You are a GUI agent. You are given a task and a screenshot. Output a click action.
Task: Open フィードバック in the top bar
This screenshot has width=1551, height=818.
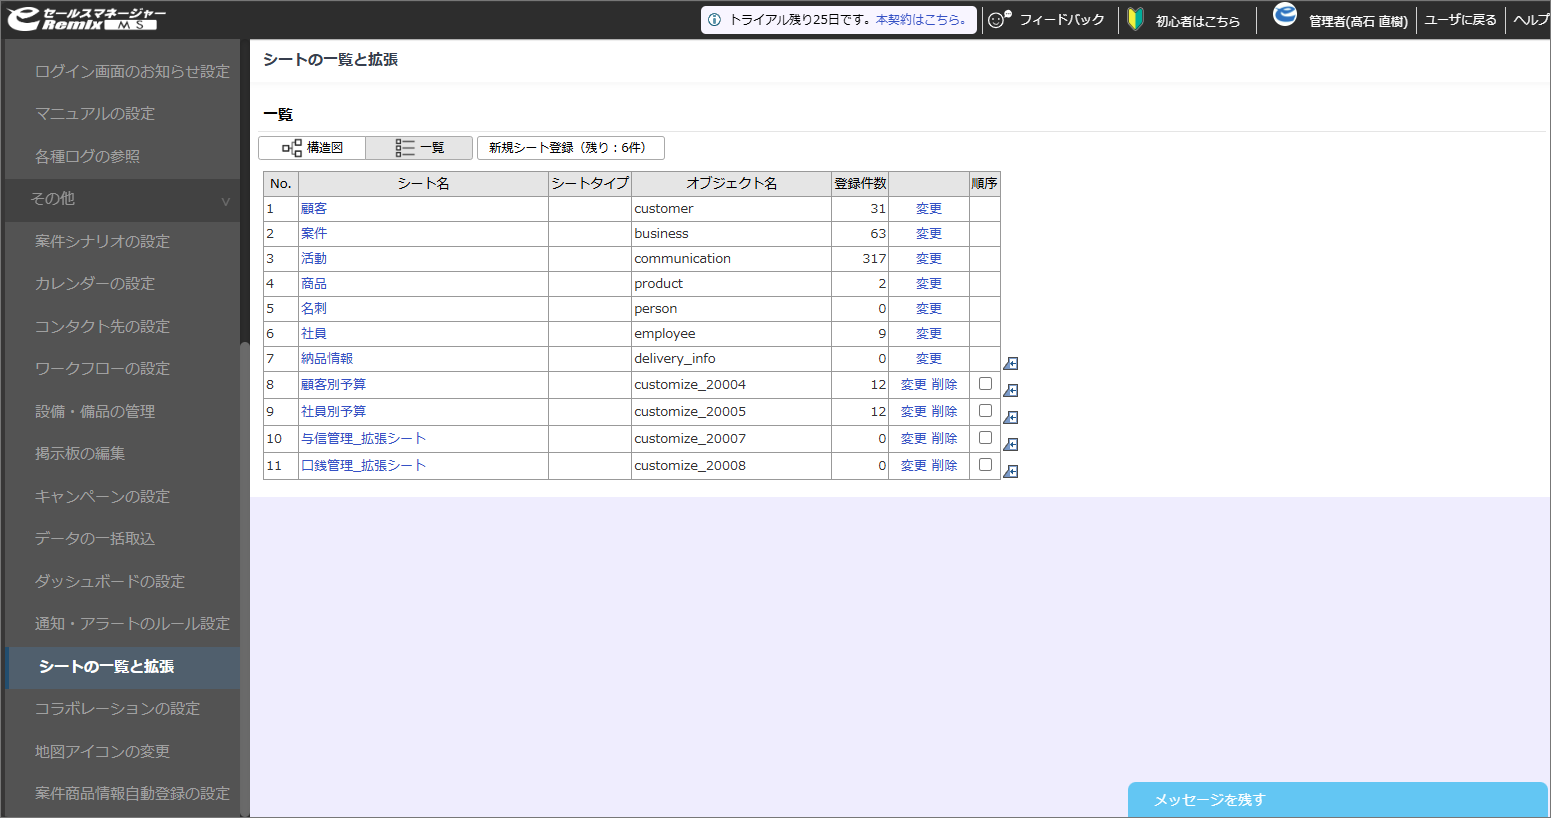1062,20
